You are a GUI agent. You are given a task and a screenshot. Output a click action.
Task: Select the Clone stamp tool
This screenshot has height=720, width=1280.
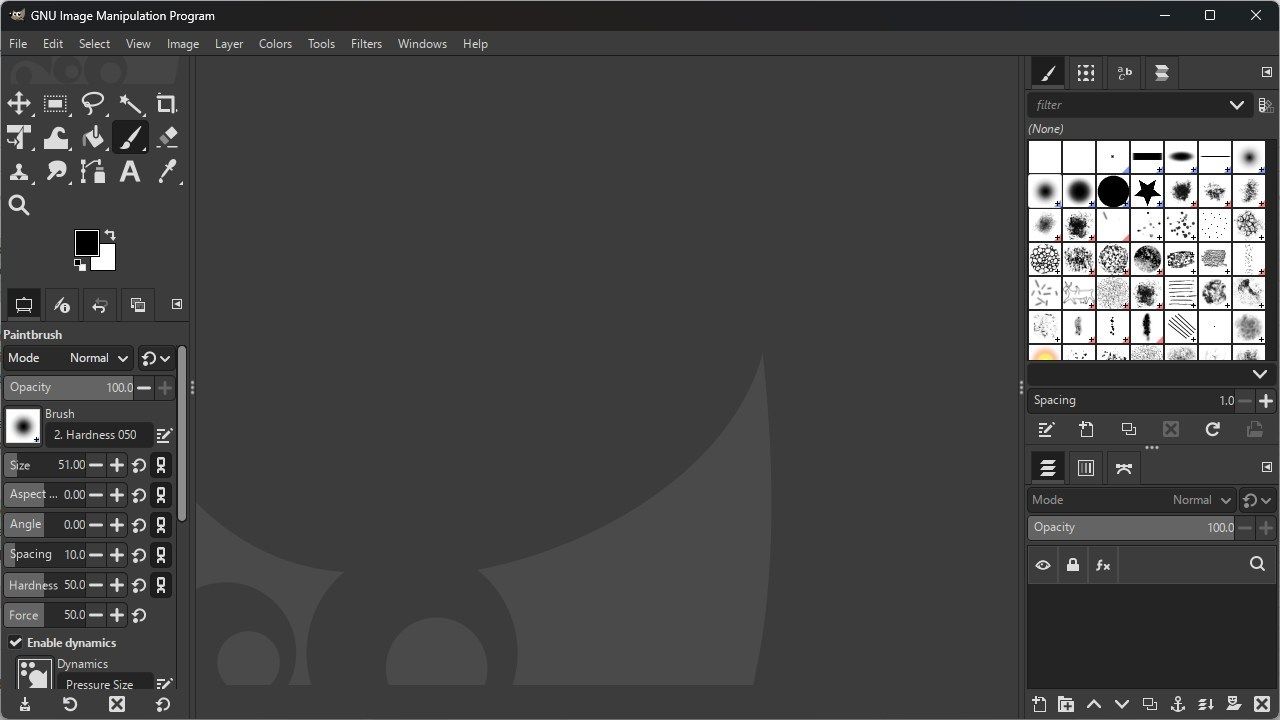(19, 172)
